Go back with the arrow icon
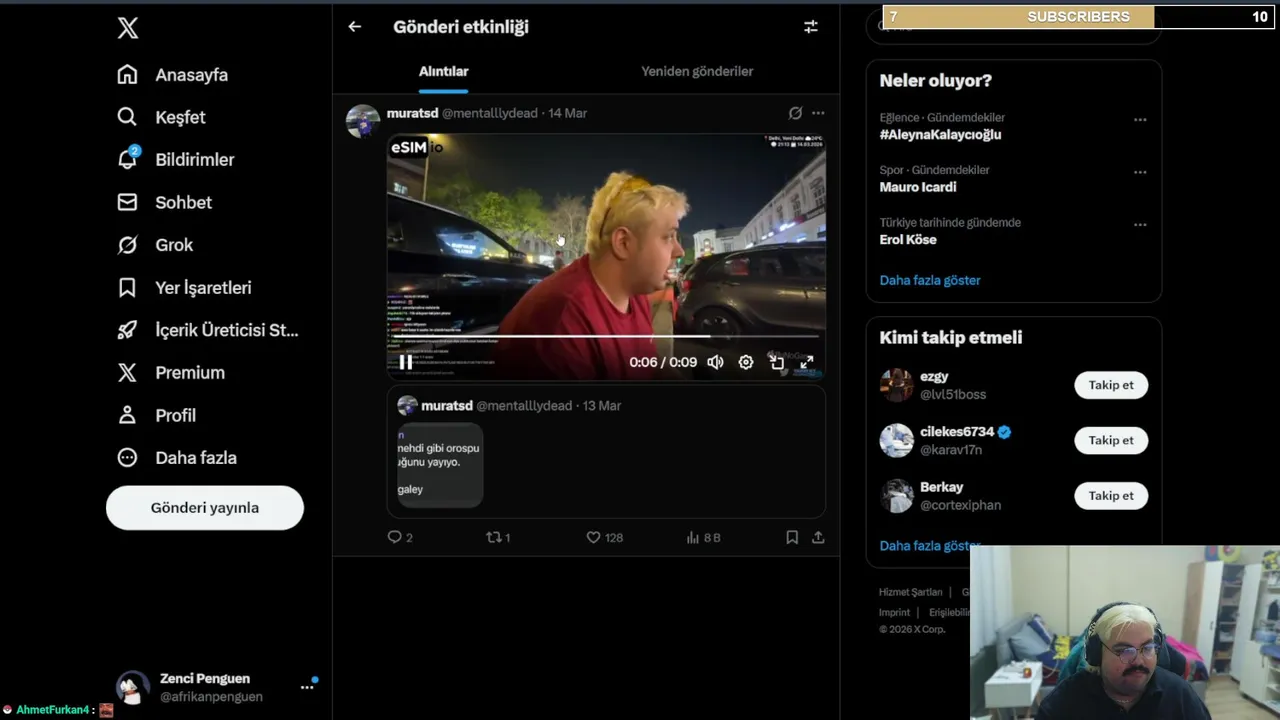The width and height of the screenshot is (1280, 720). click(355, 27)
